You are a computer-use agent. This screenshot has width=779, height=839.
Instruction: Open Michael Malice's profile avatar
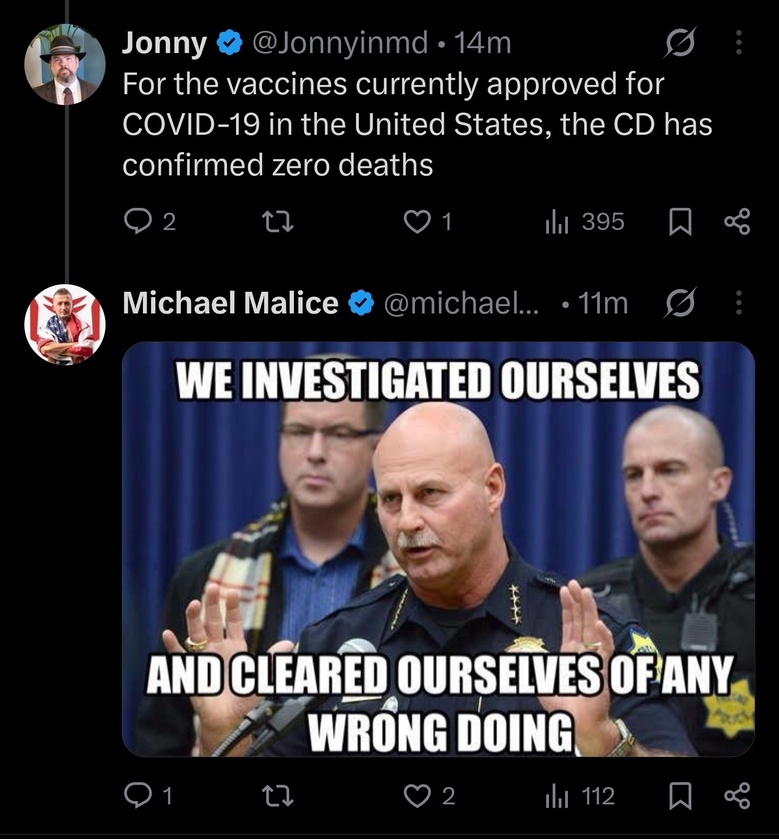[65, 325]
